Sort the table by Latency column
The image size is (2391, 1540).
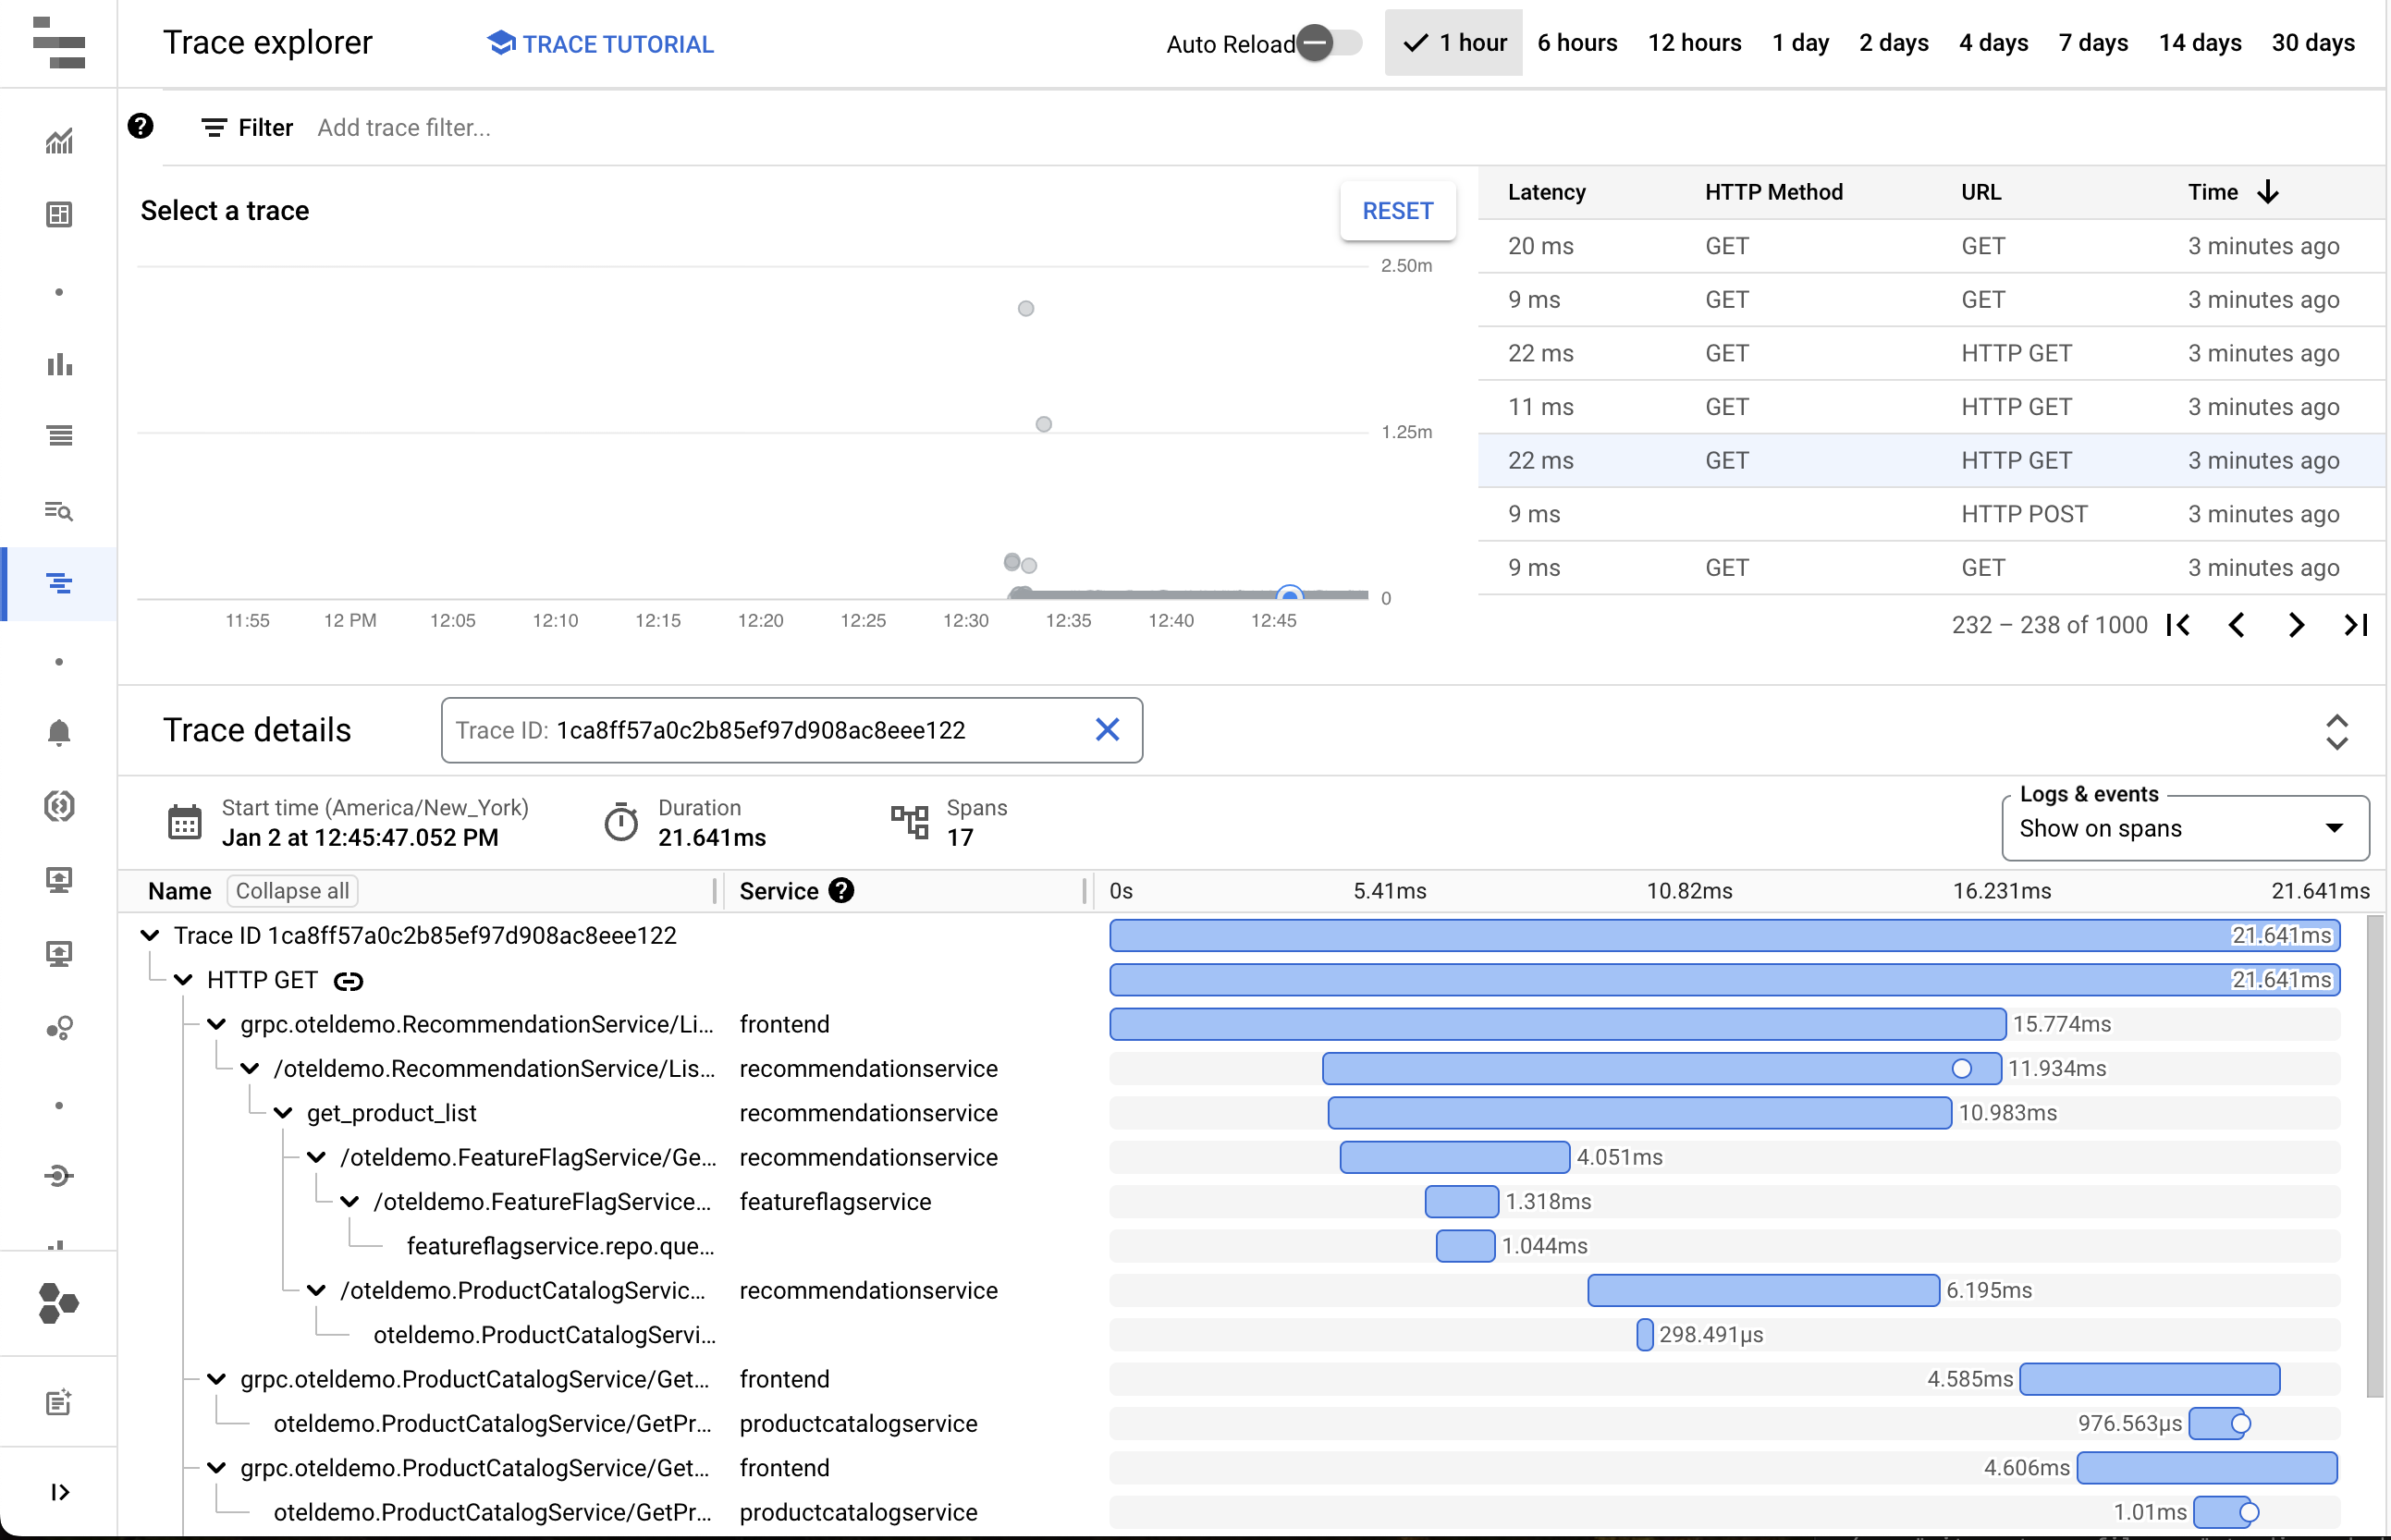click(x=1546, y=192)
